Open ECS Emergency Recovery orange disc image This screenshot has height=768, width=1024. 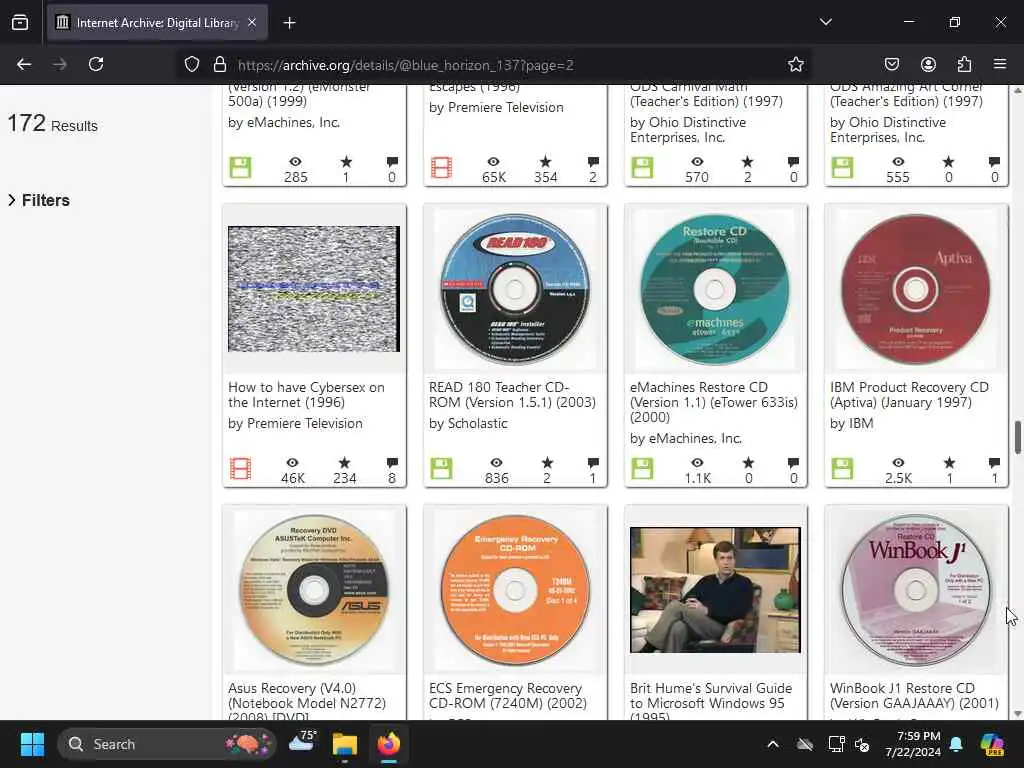click(x=515, y=590)
